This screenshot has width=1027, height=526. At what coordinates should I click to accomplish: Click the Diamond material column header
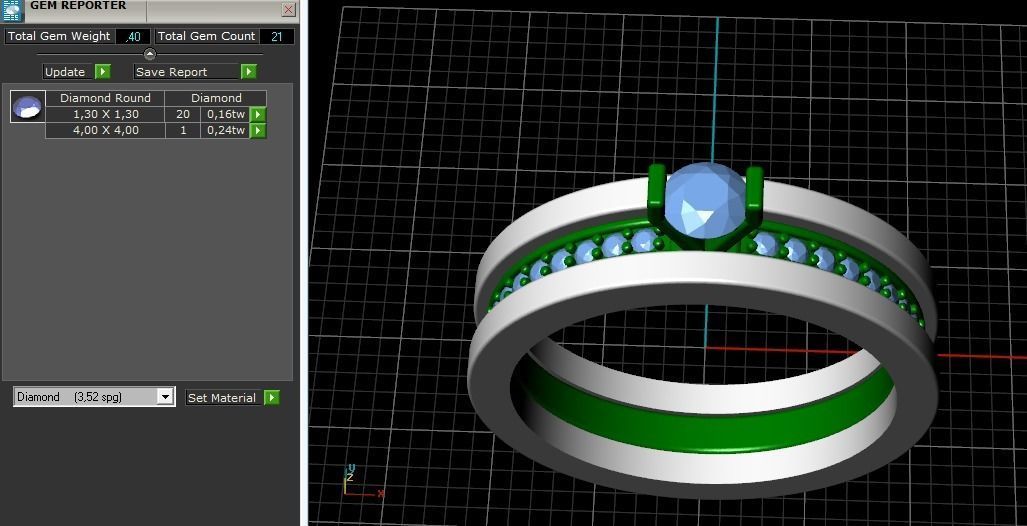pos(216,98)
